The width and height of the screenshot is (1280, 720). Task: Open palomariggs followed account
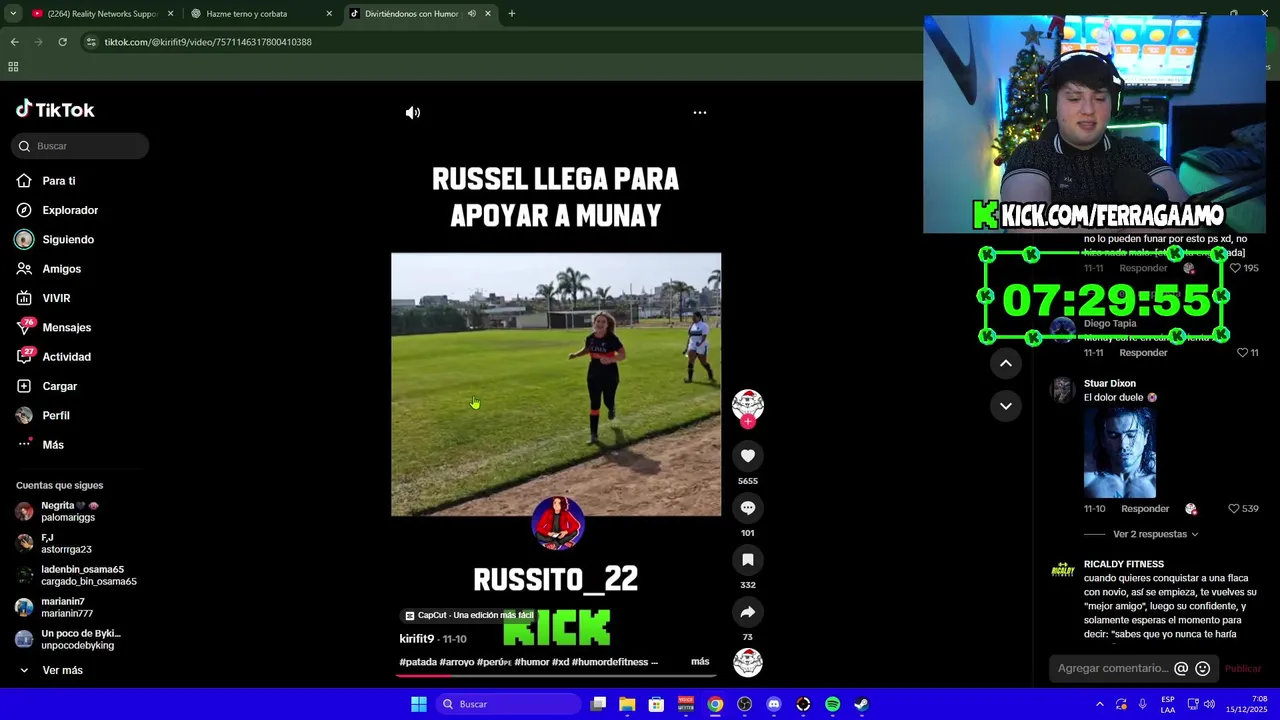pyautogui.click(x=68, y=512)
